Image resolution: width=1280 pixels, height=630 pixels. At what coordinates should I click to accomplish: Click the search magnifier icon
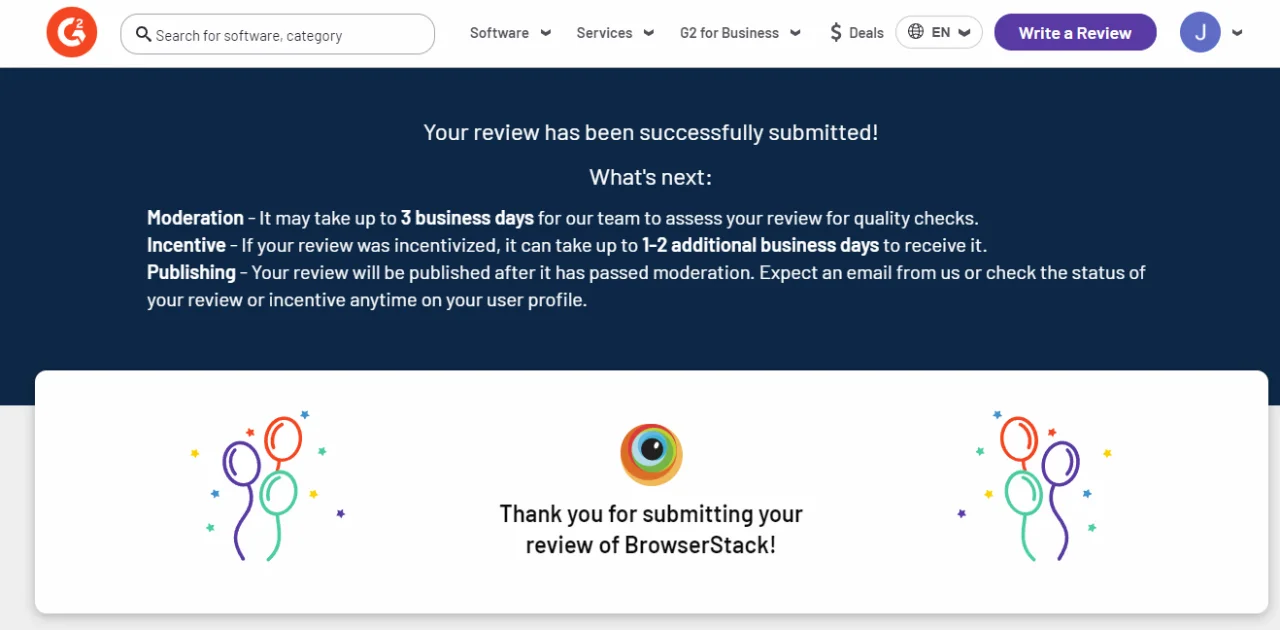click(x=143, y=34)
